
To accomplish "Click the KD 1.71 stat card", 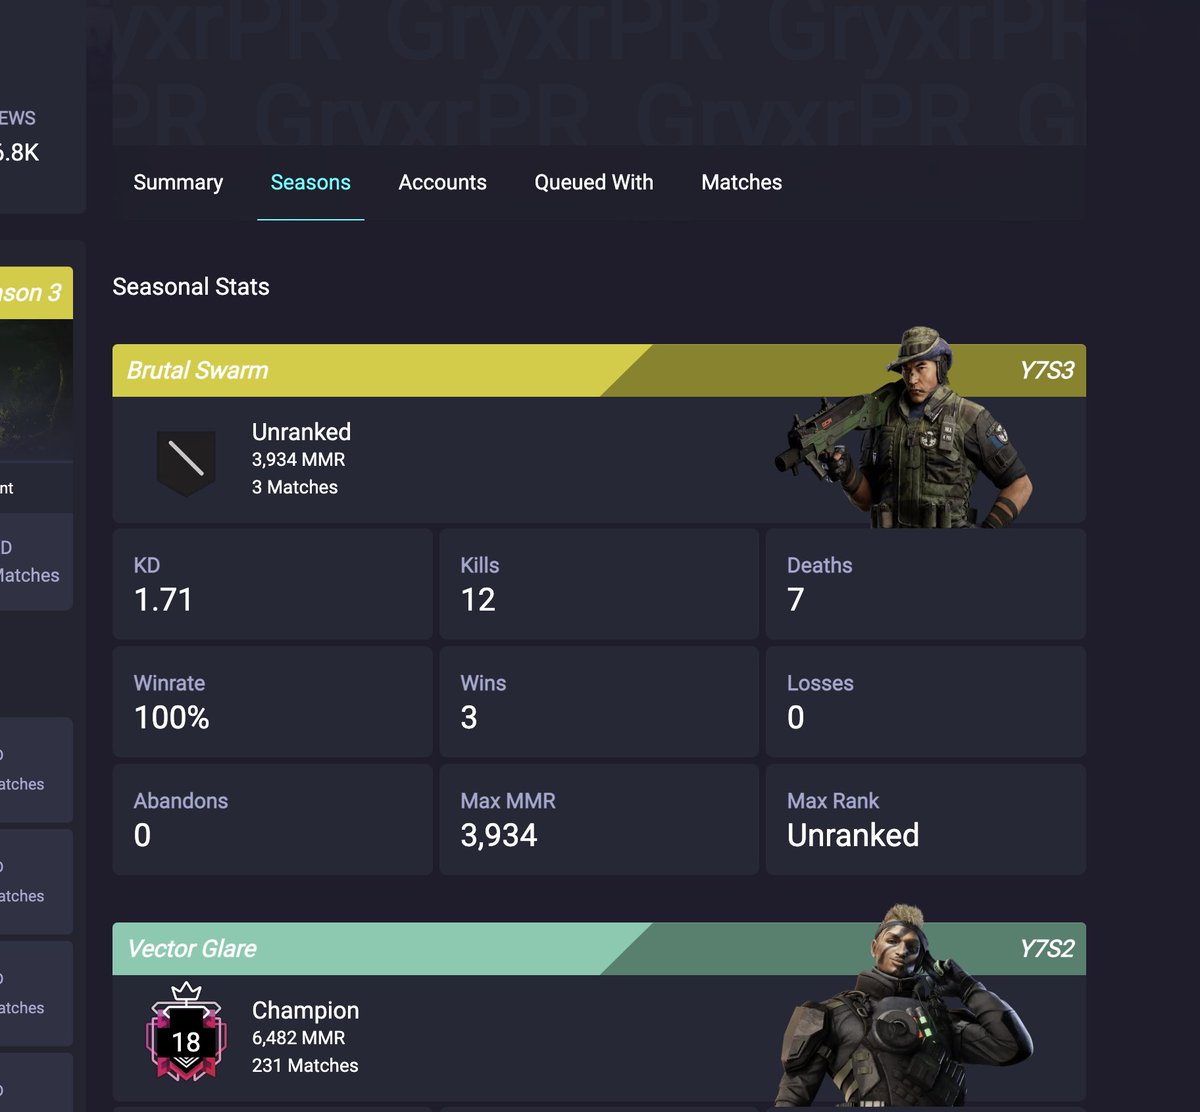I will click(x=272, y=584).
